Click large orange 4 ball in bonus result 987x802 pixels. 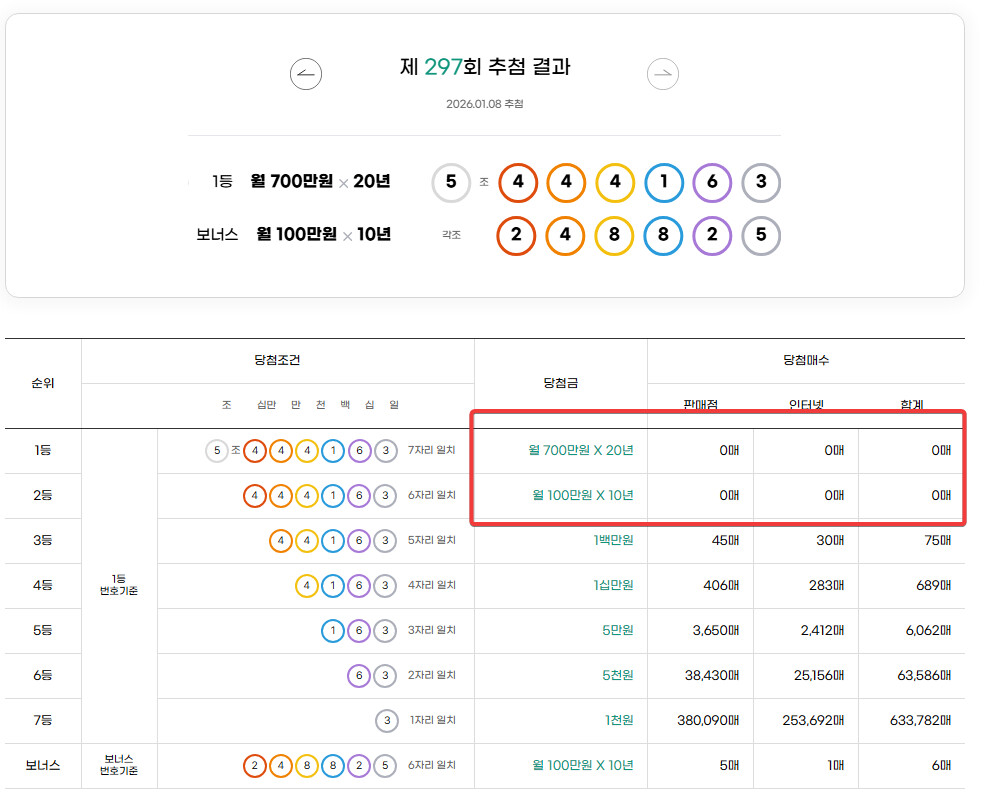(565, 235)
